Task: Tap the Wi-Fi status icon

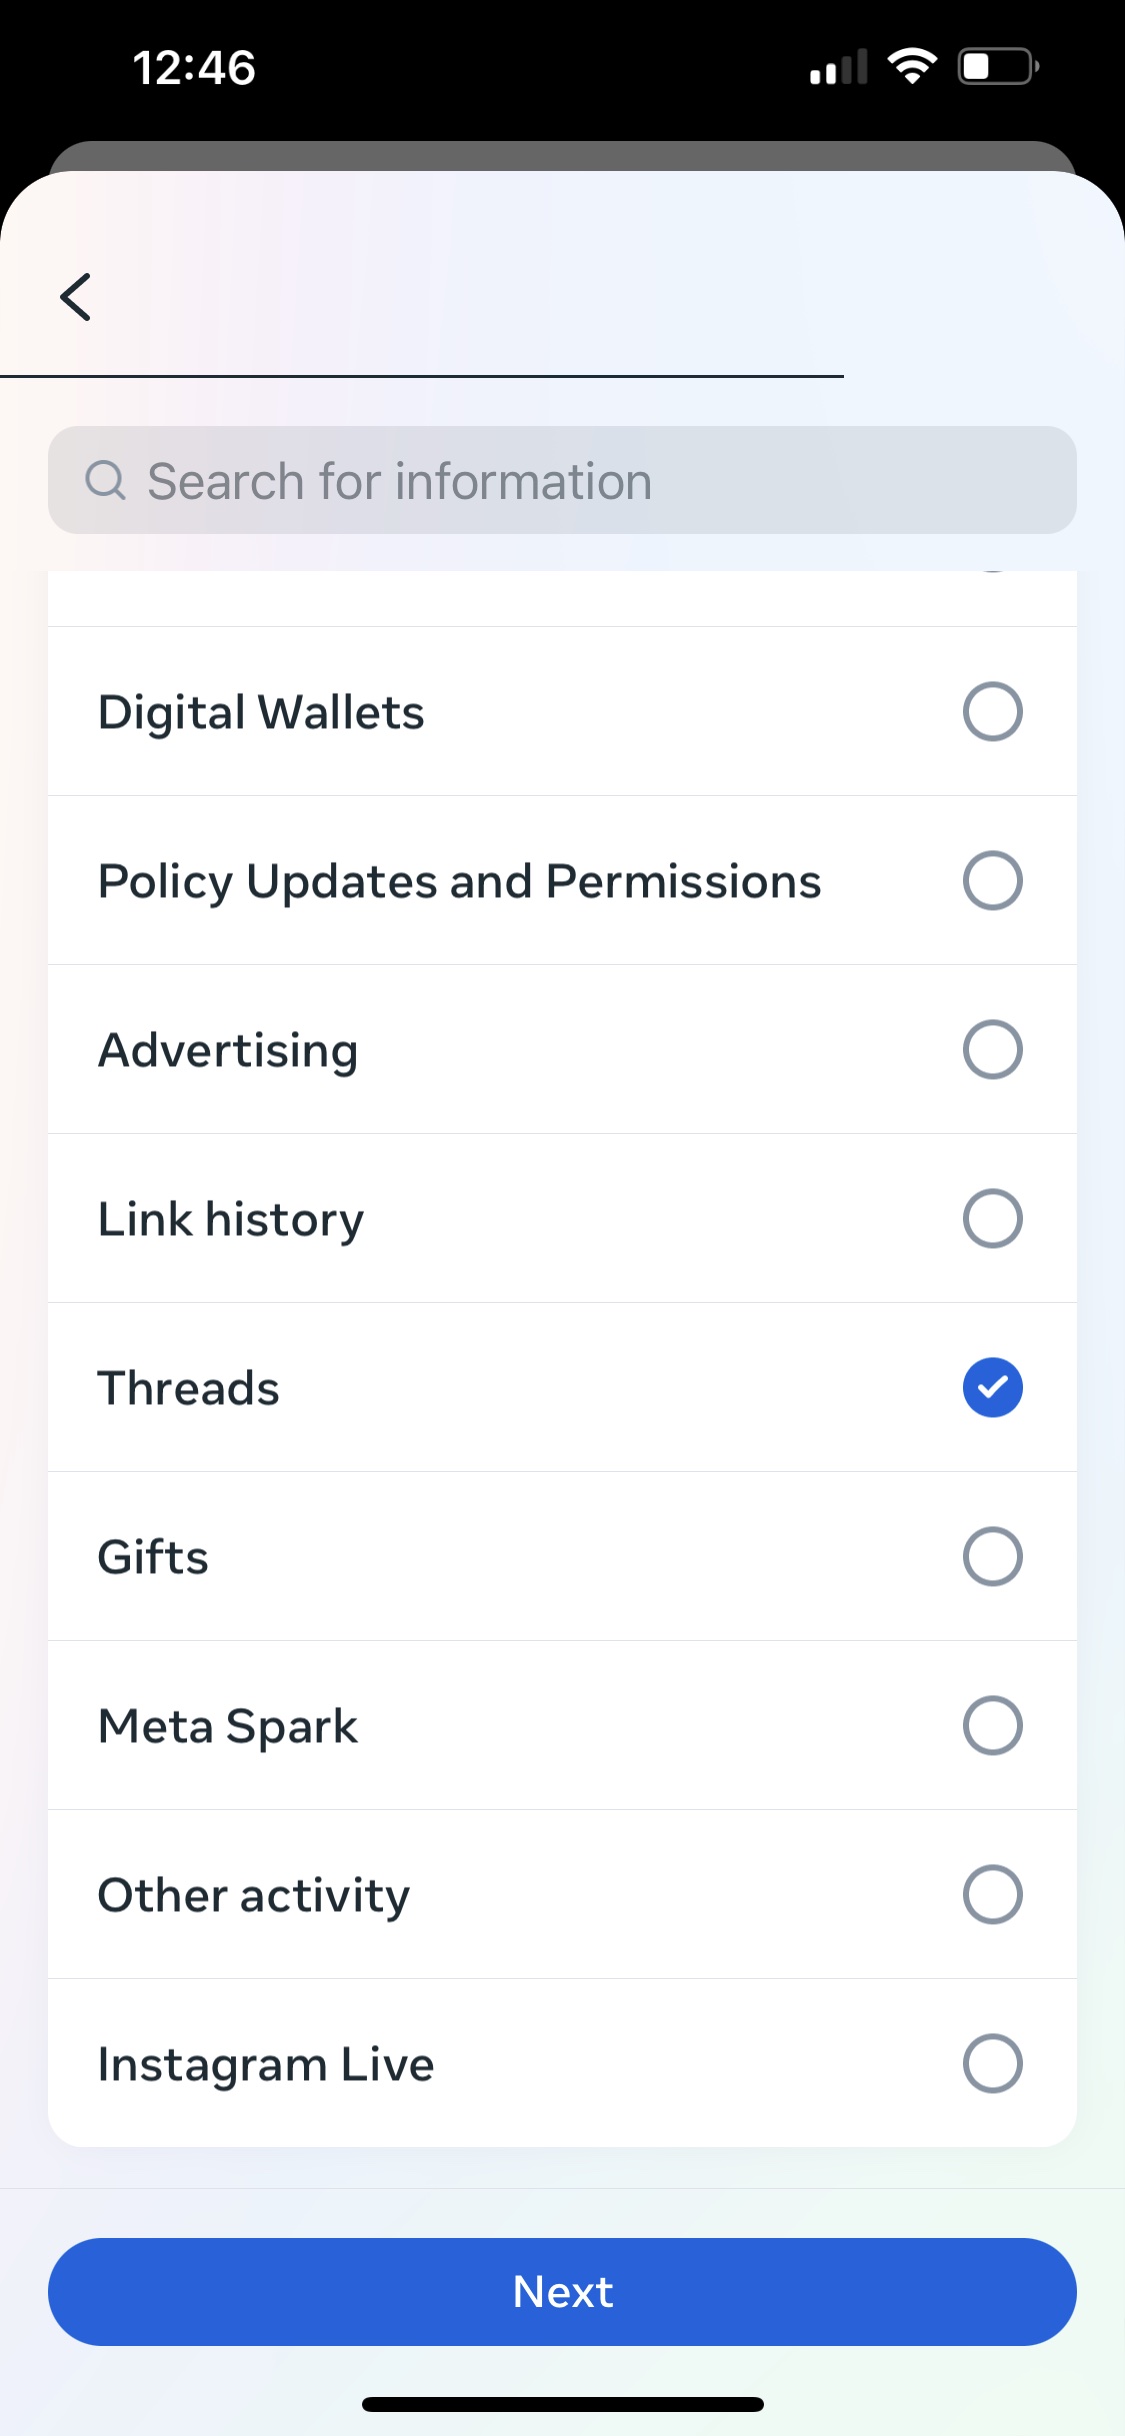Action: pos(912,67)
